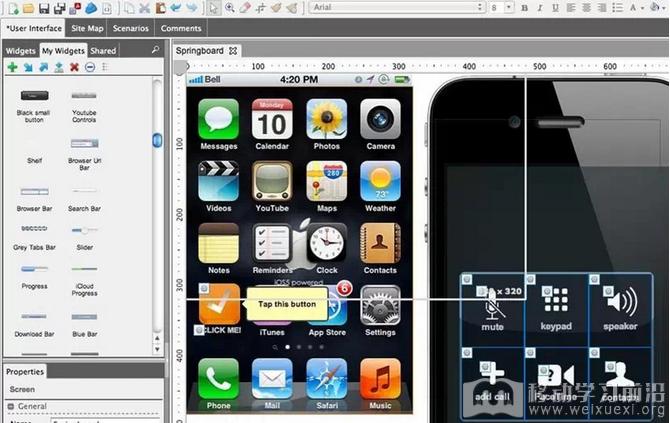
Task: Click the widget list scroll down arrow
Action: click(x=157, y=349)
